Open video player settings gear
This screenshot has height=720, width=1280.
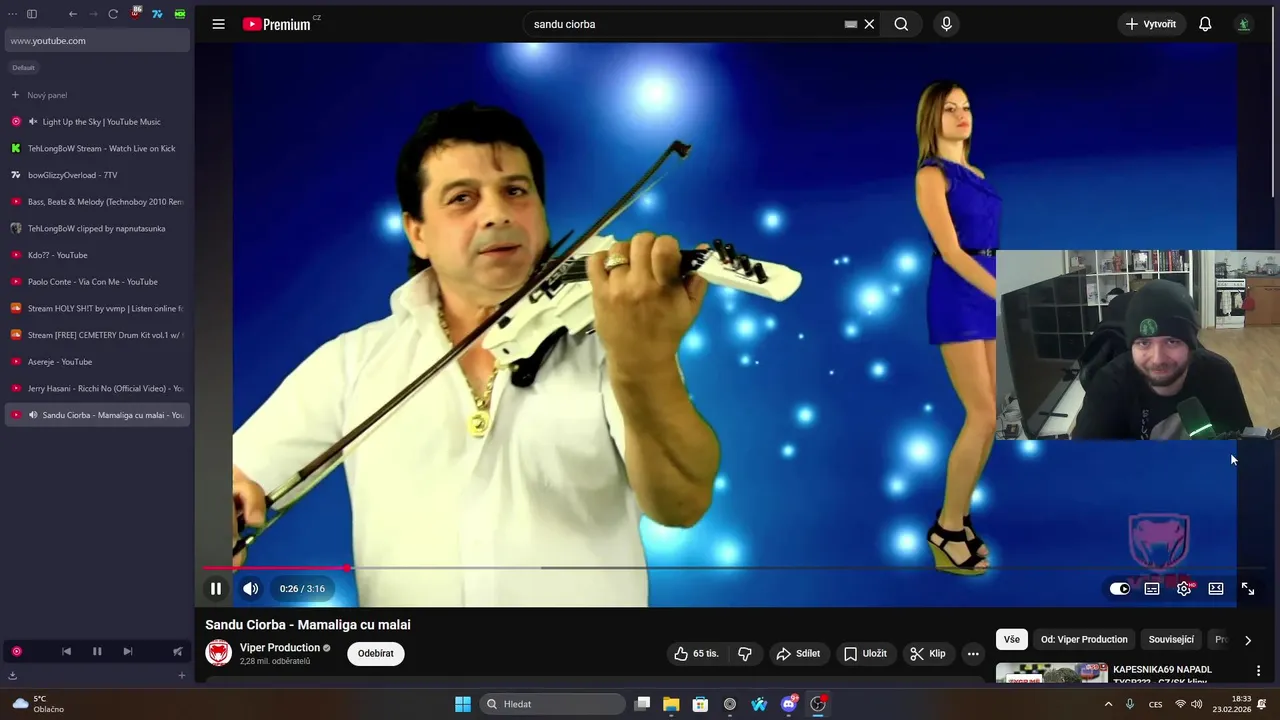click(x=1184, y=589)
